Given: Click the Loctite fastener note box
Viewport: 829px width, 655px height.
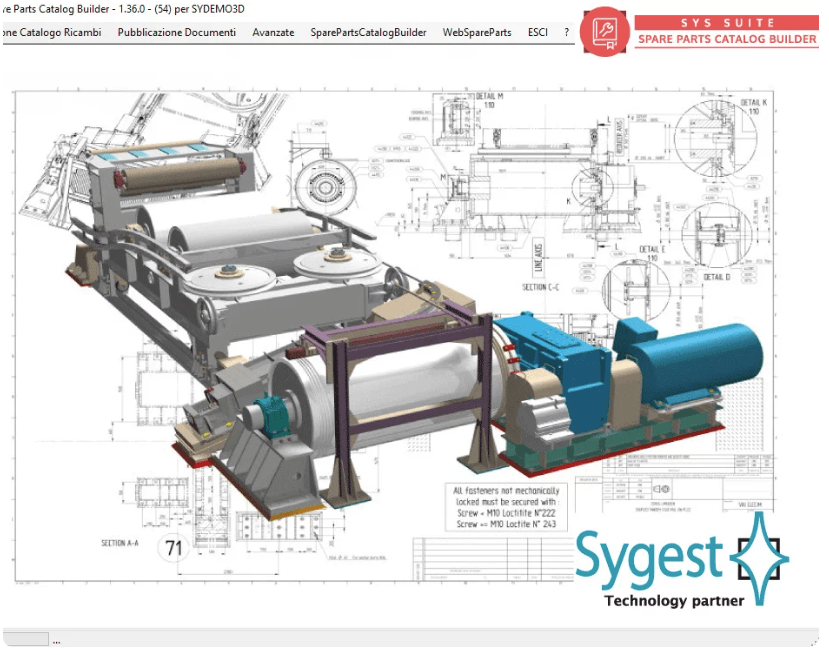Looking at the screenshot, I should (x=506, y=507).
